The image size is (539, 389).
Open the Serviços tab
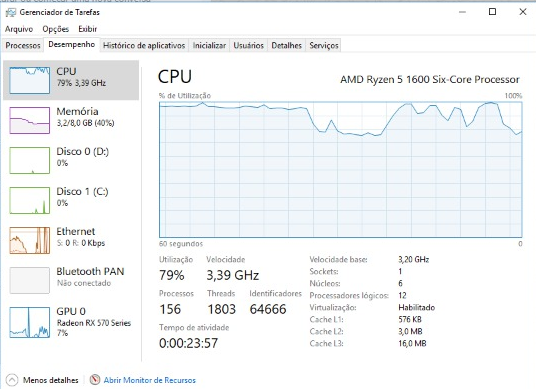click(x=324, y=45)
